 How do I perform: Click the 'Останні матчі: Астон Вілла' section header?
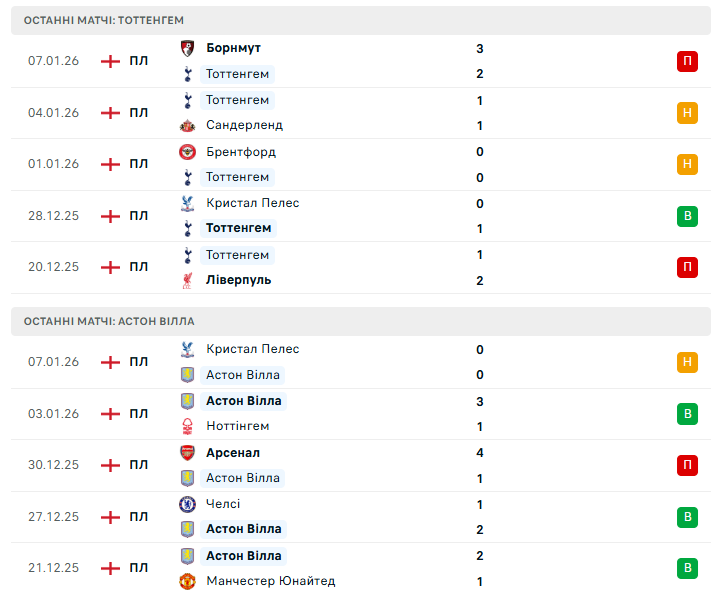109,321
